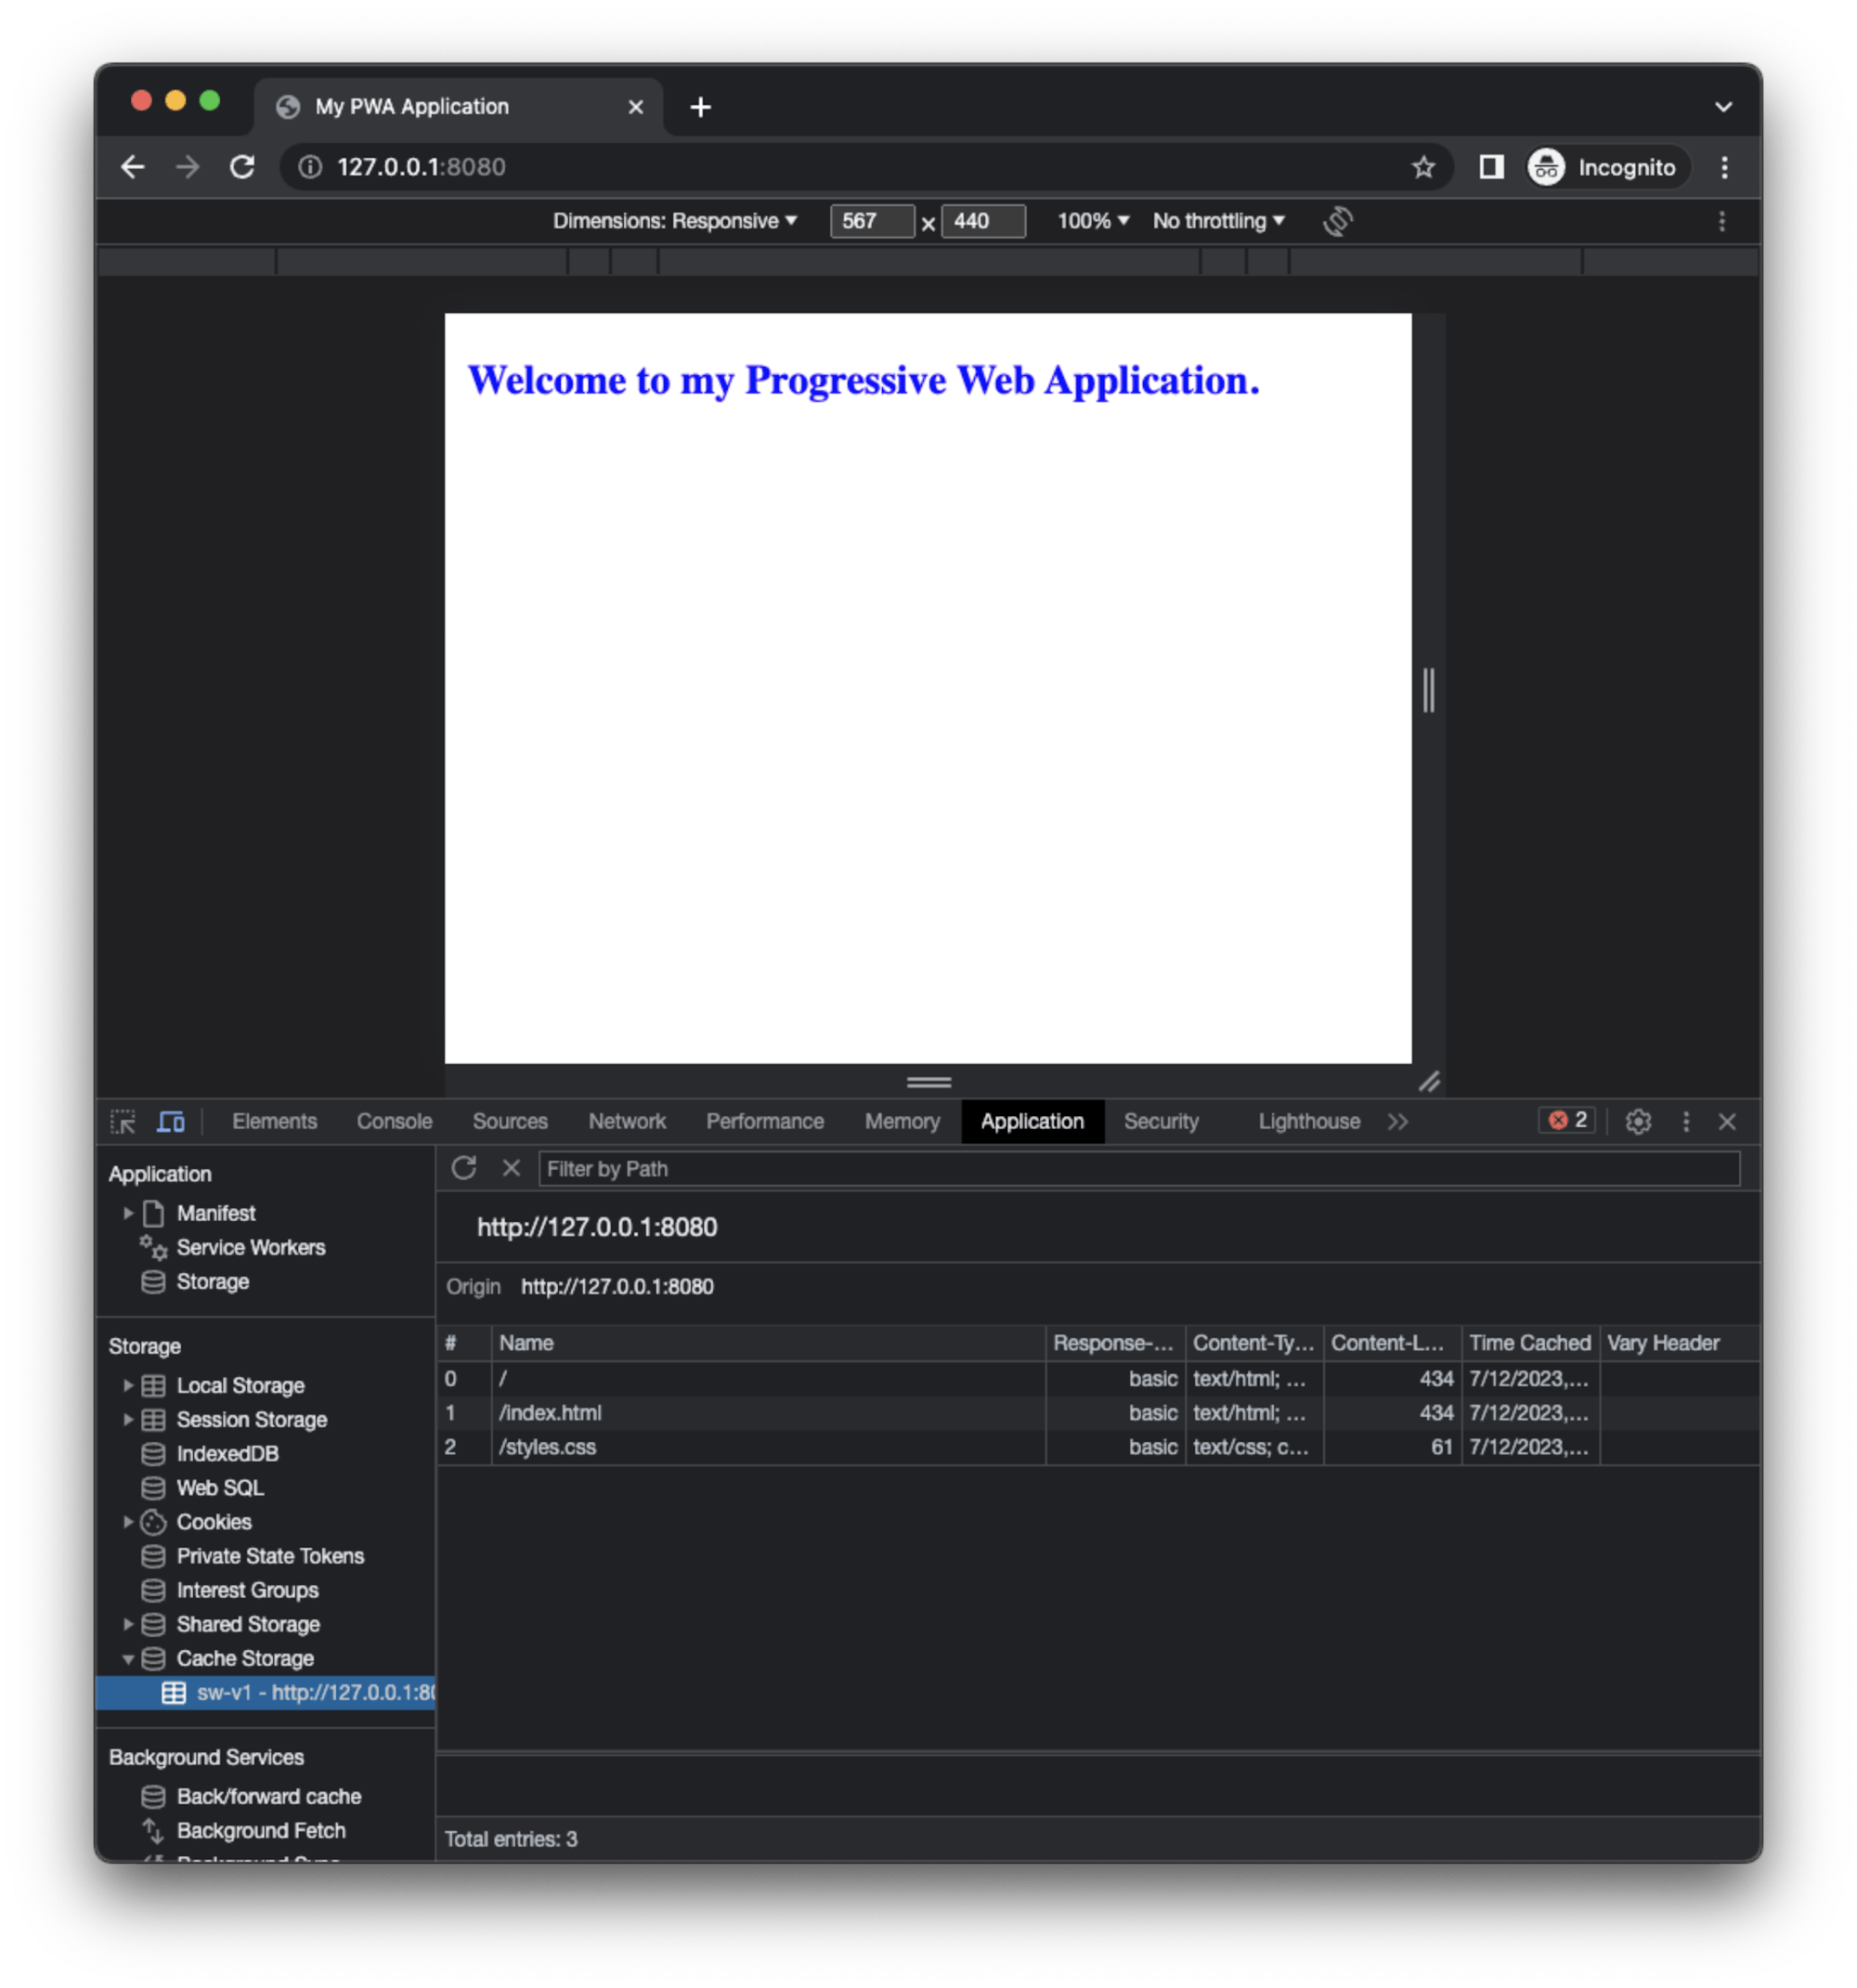The width and height of the screenshot is (1857, 1988).
Task: Open the Dimensions: Responsive dropdown
Action: point(675,221)
